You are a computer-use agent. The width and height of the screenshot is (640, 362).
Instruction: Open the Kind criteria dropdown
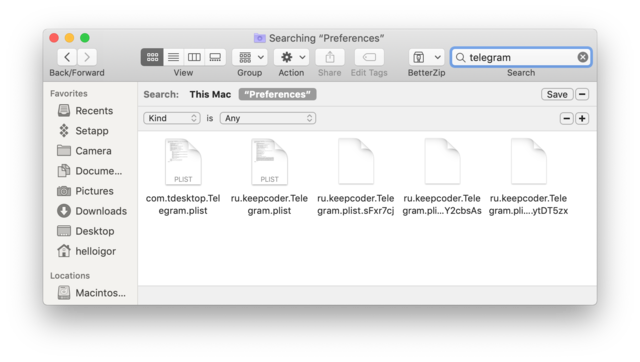(172, 118)
